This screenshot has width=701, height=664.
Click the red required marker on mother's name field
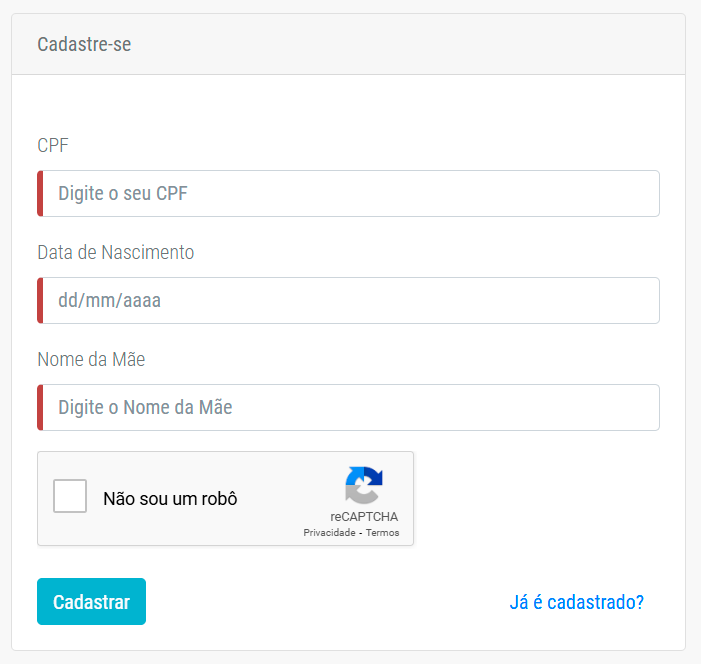[x=40, y=407]
